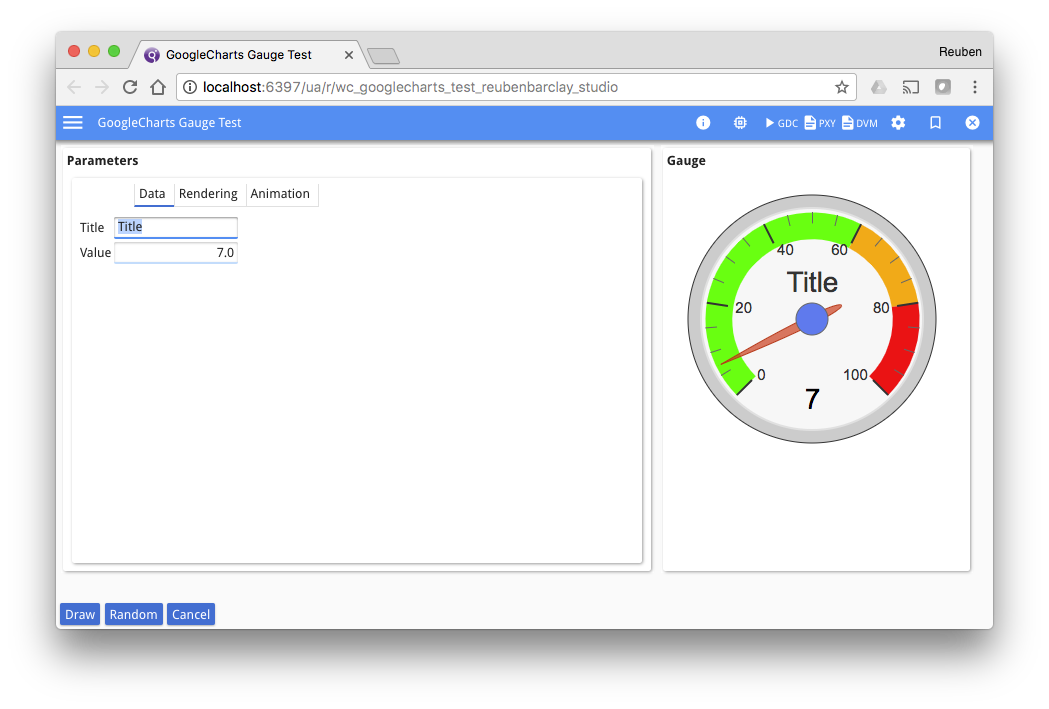Viewport: 1049px width, 709px height.
Task: Select the Data tab
Action: pyautogui.click(x=153, y=193)
